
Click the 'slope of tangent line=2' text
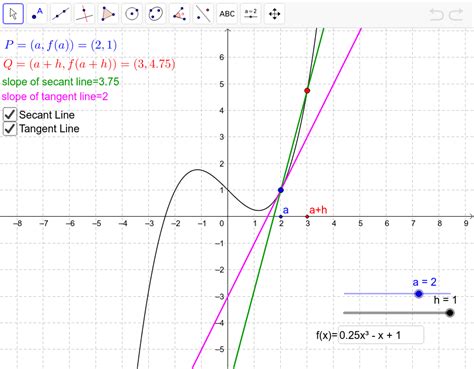(x=55, y=96)
